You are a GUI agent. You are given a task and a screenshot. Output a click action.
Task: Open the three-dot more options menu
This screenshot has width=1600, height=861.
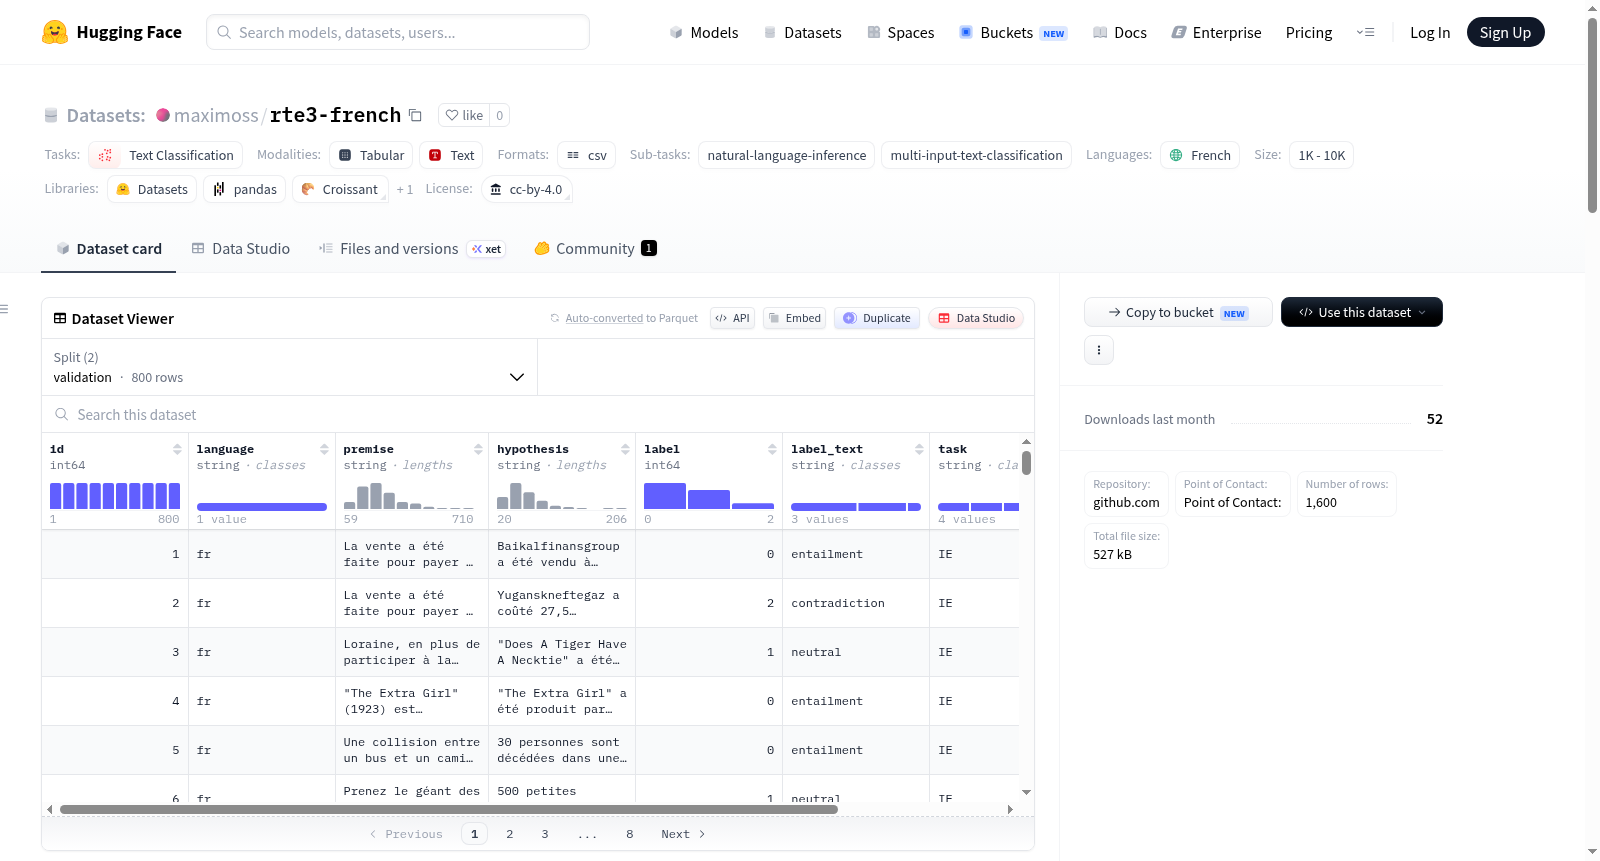1099,350
